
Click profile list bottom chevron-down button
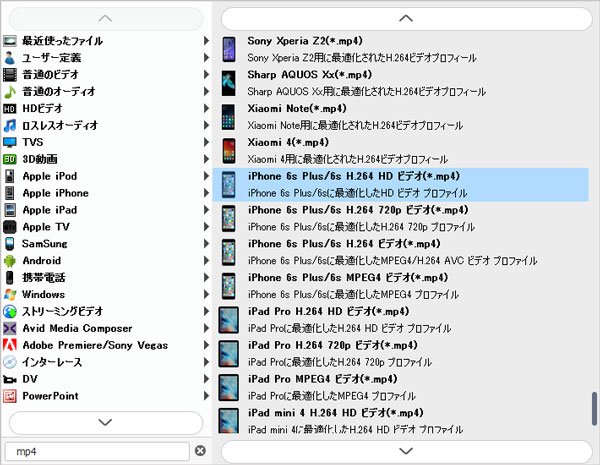coord(406,451)
